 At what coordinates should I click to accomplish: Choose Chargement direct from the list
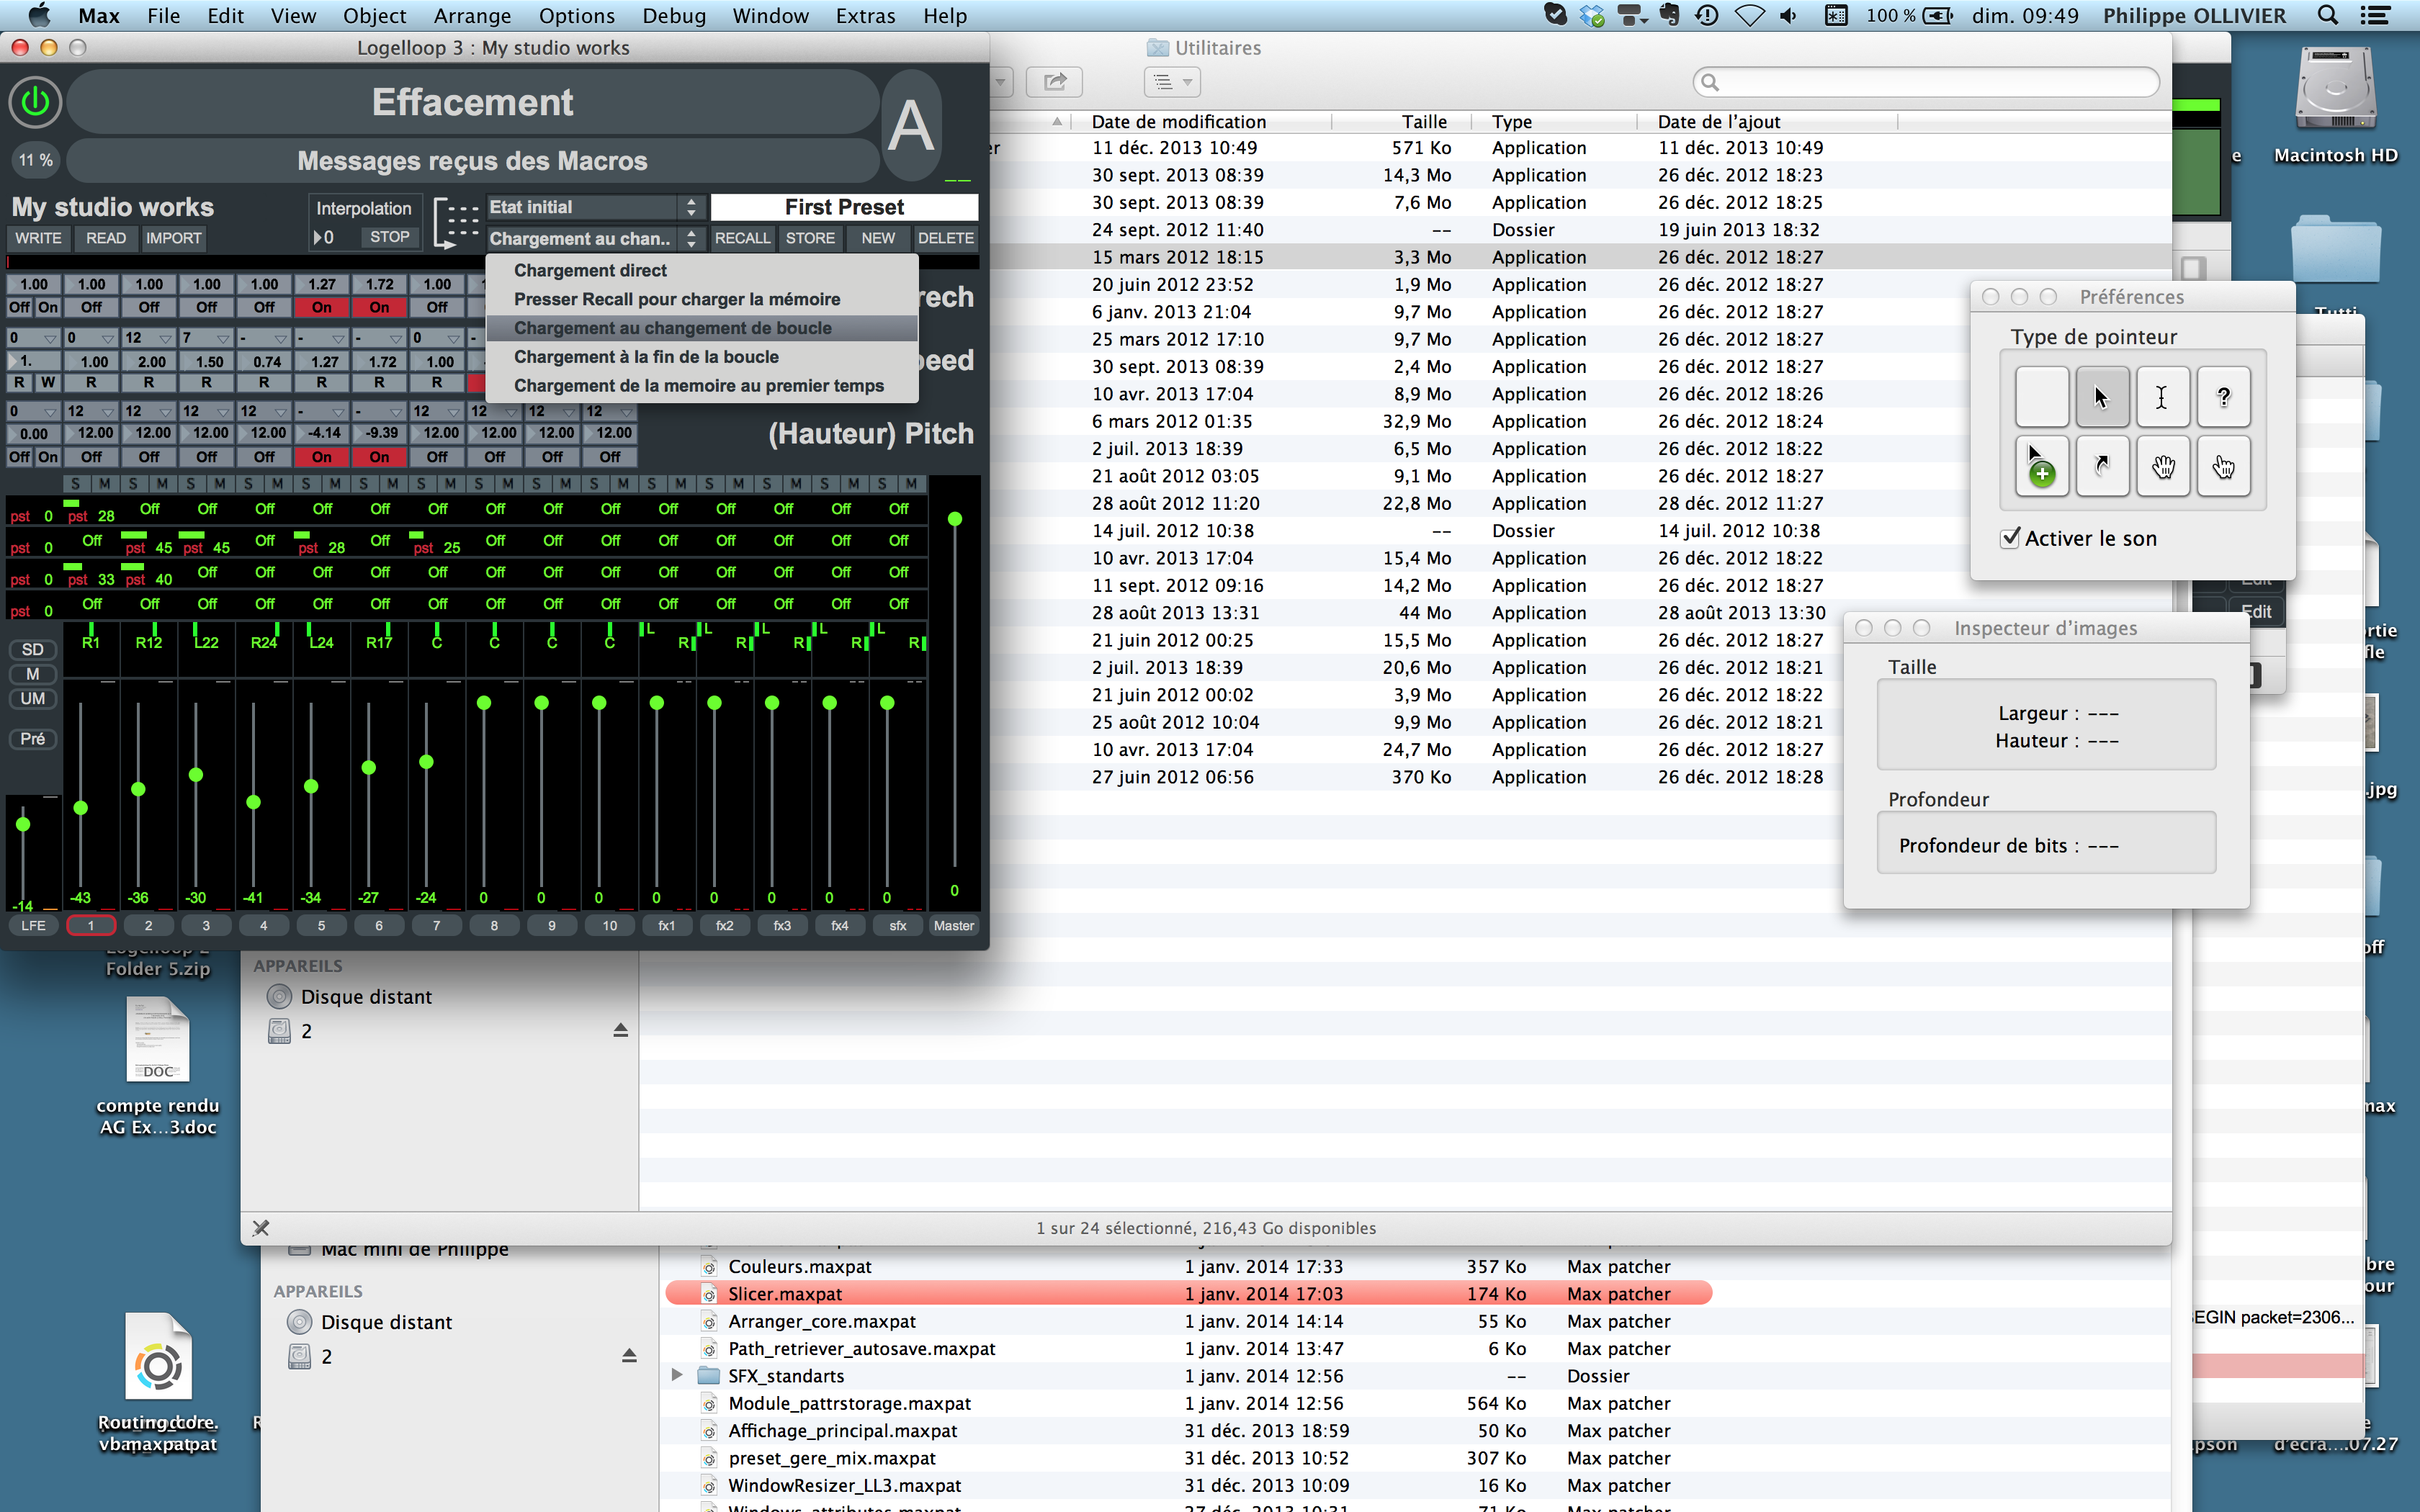[x=701, y=270]
